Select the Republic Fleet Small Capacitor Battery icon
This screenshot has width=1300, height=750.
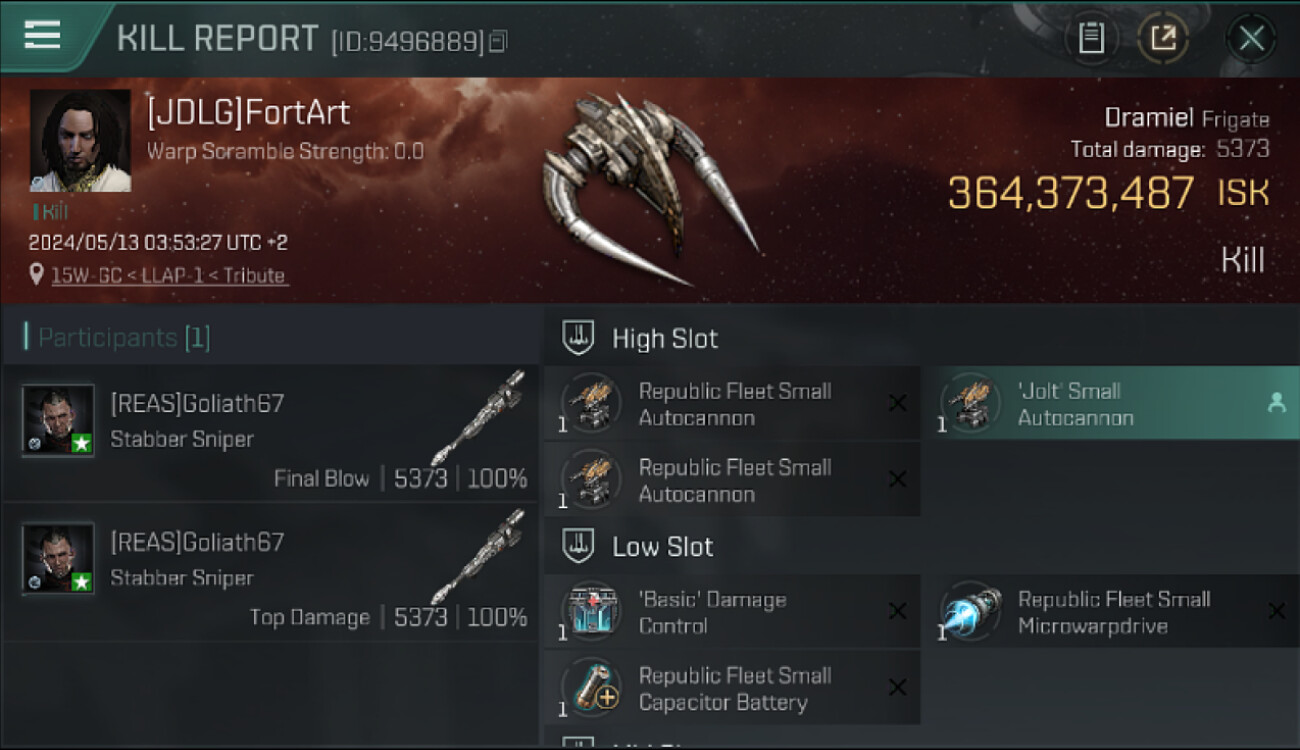[590, 688]
